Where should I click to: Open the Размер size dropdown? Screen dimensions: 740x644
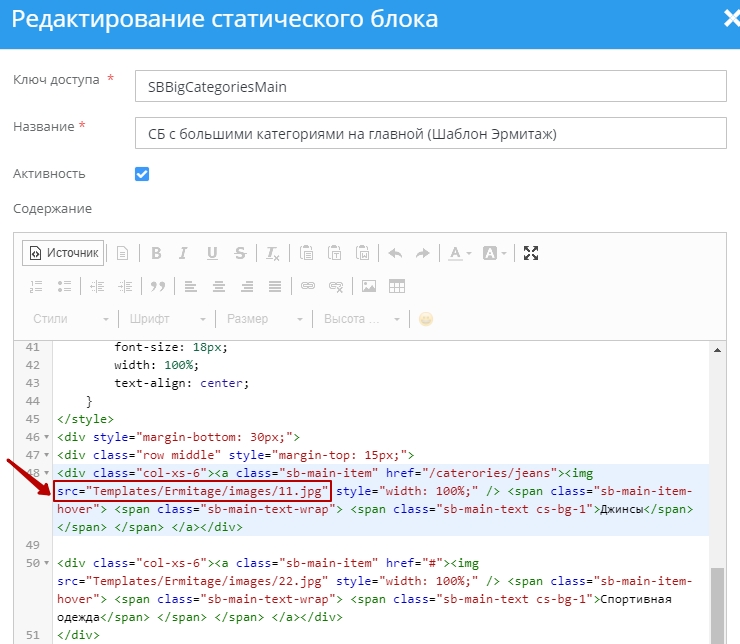coord(264,319)
